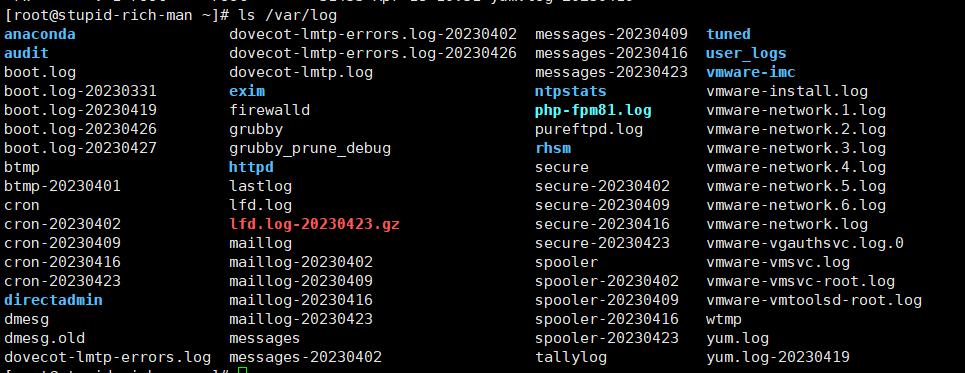Select the httpd directory entry
Image resolution: width=965 pixels, height=373 pixels.
[x=251, y=167]
